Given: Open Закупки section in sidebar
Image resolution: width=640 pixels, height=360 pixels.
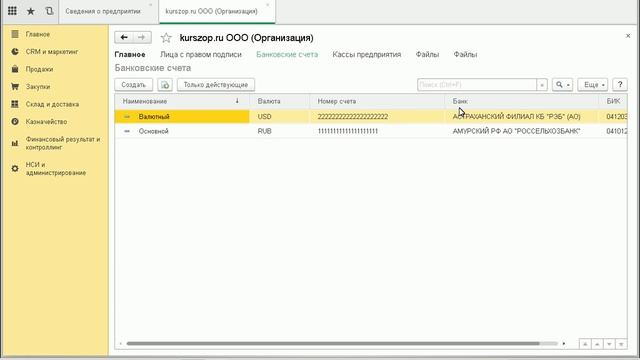Looking at the screenshot, I should [38, 87].
